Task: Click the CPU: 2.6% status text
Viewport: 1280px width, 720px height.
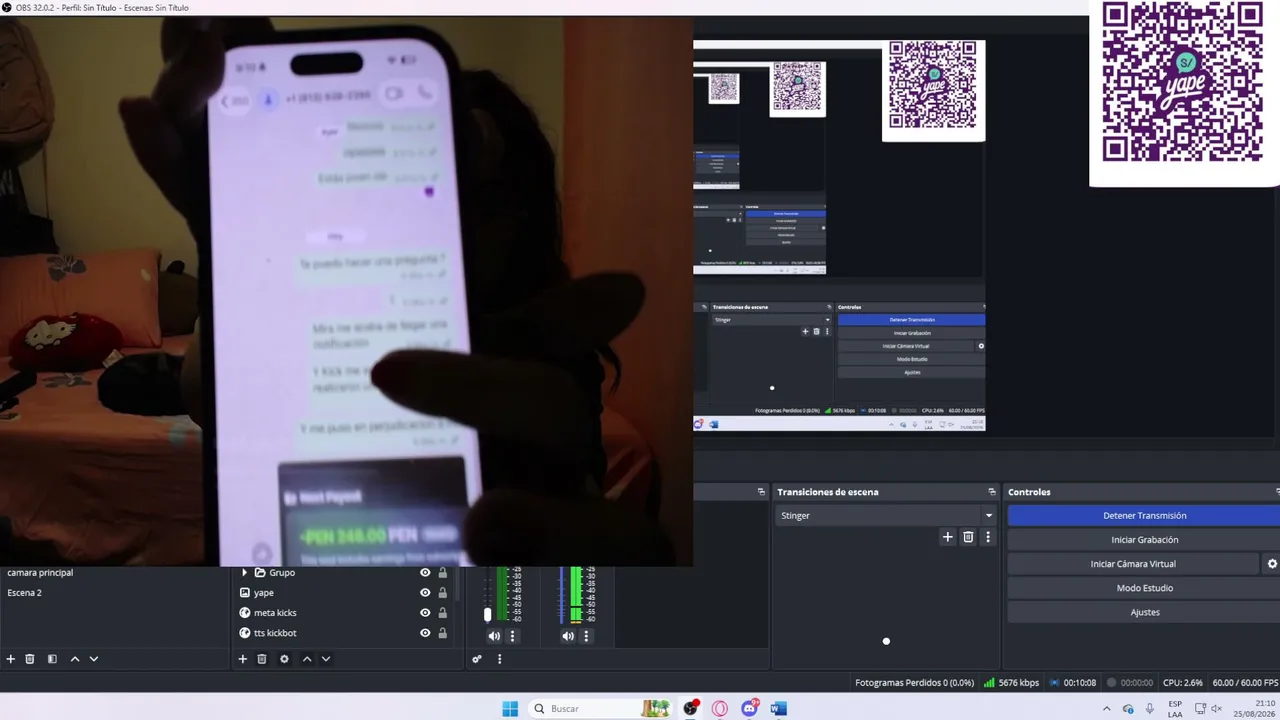Action: [x=1183, y=683]
